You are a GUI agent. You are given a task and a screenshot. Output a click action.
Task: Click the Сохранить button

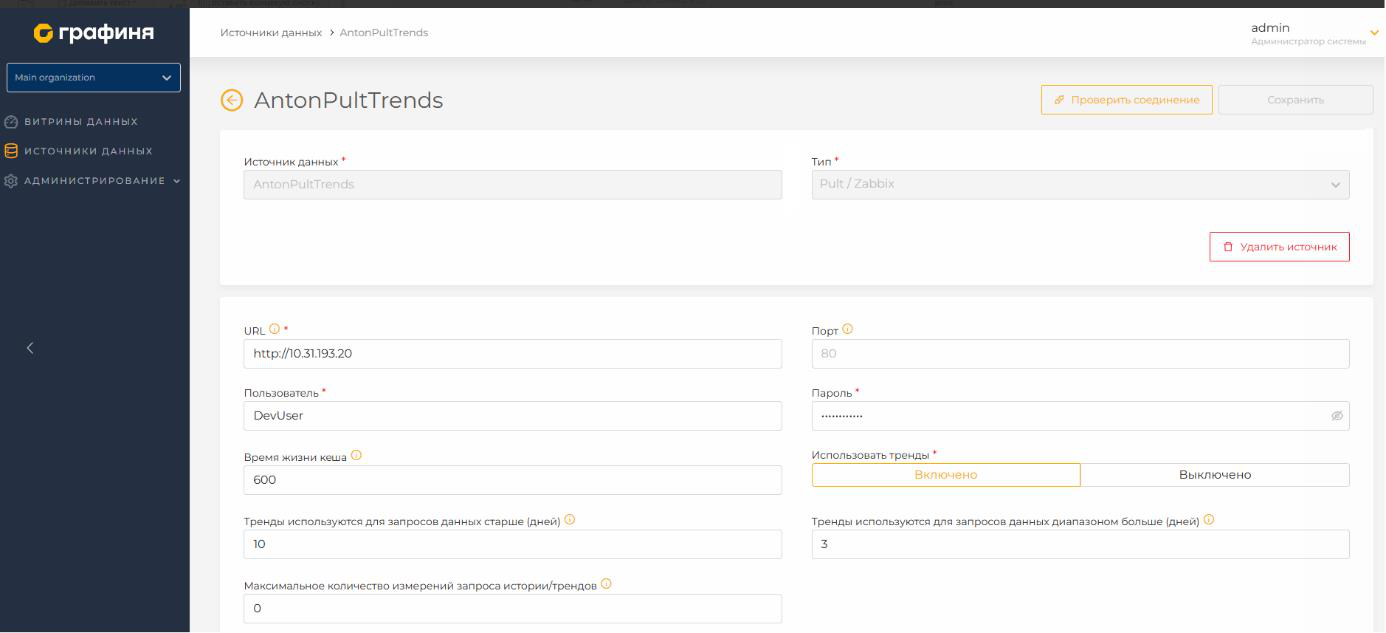[1295, 100]
